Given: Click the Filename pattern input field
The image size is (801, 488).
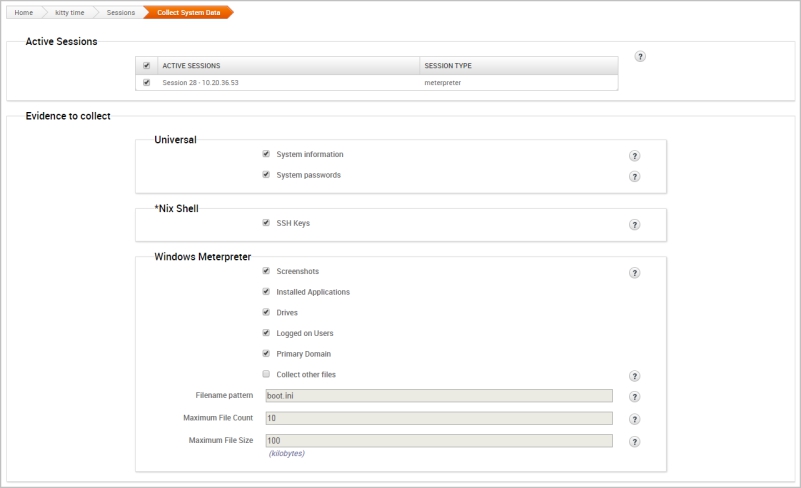Looking at the screenshot, I should pos(439,396).
